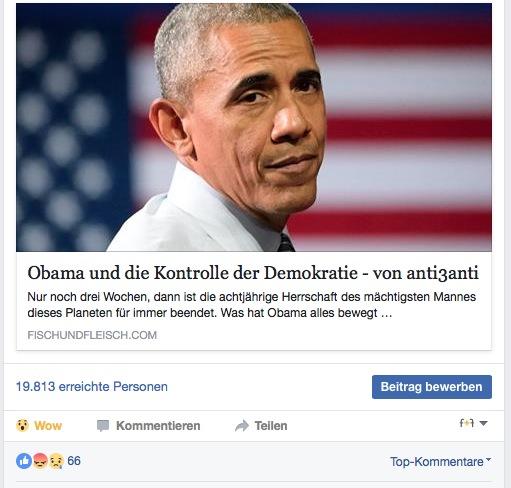The height and width of the screenshot is (488, 511).
Task: Click the 66 reactions count
Action: pyautogui.click(x=74, y=461)
